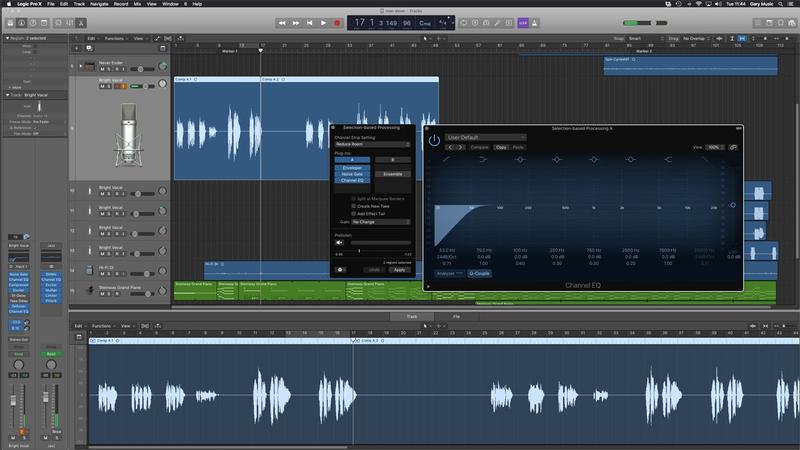
Task: Click the Compare button in Channel EQ
Action: point(479,147)
